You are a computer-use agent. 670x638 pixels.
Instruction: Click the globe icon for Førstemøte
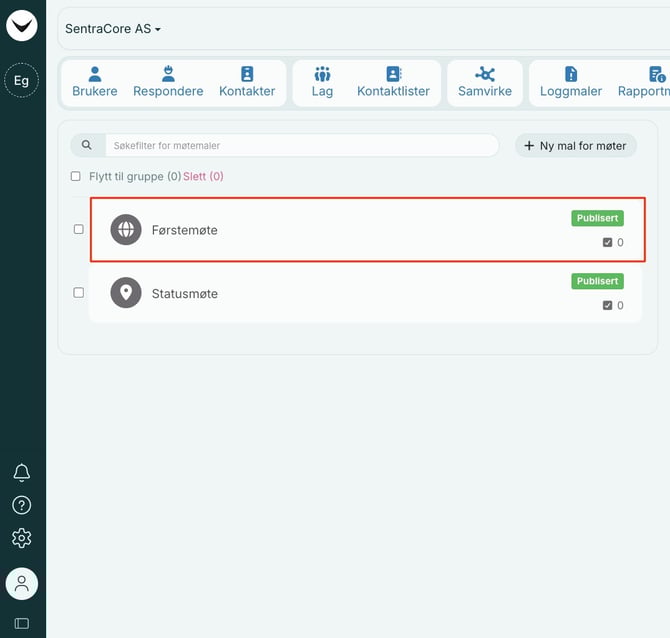pos(126,230)
